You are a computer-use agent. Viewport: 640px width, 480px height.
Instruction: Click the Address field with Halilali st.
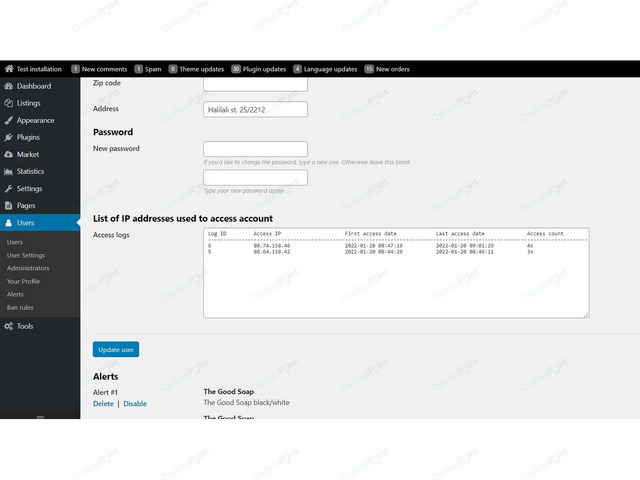(256, 109)
